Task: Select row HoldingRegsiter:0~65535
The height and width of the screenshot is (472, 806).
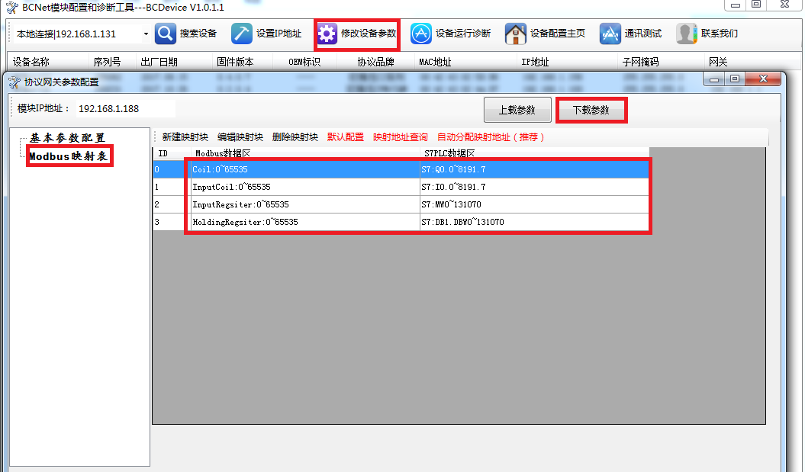Action: pos(401,222)
